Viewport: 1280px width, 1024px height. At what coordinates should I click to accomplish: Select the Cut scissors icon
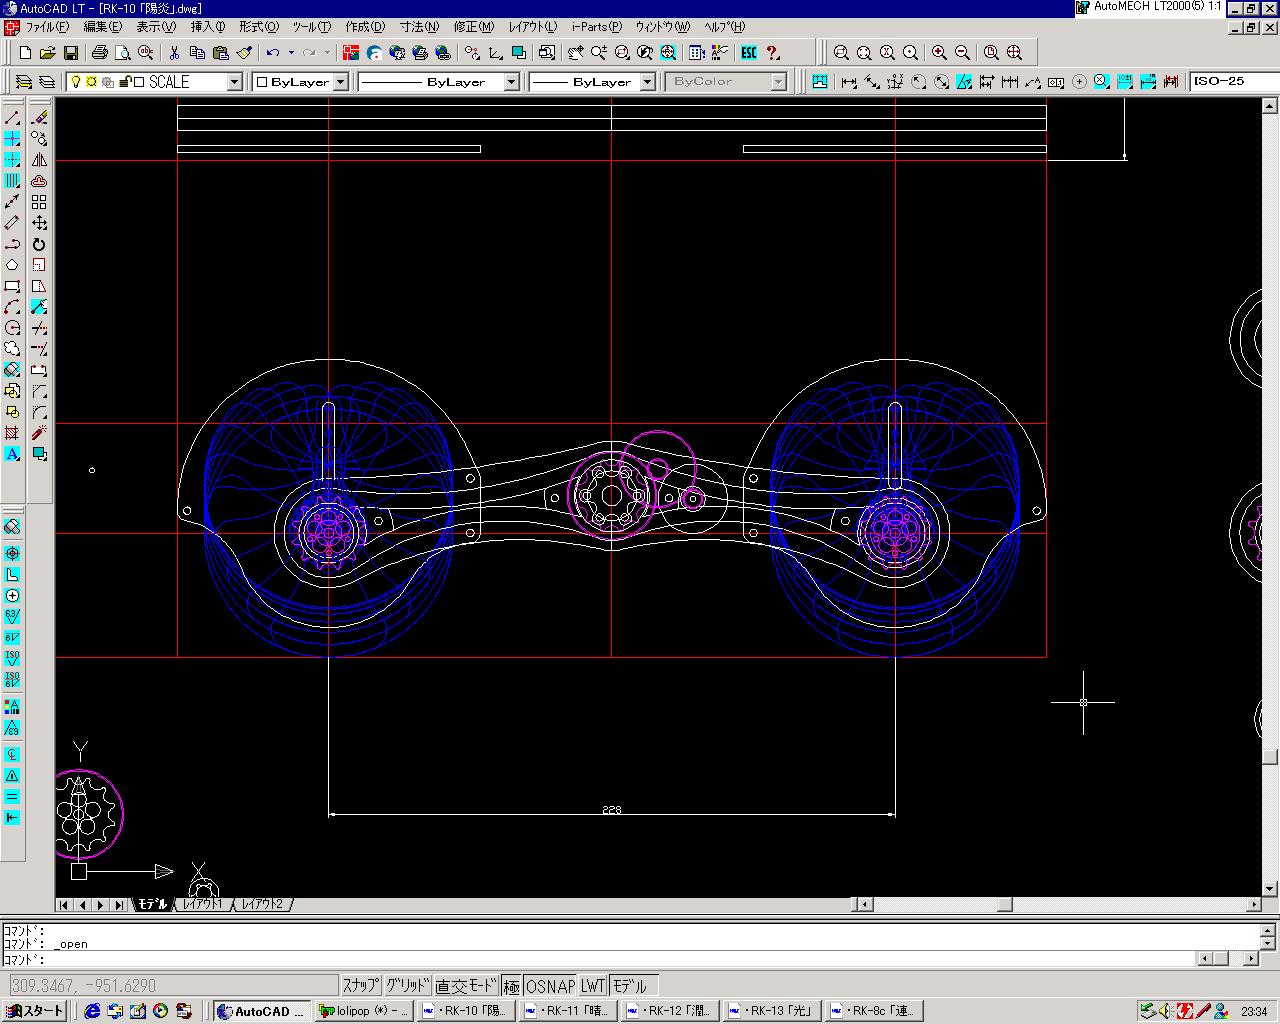tap(174, 53)
